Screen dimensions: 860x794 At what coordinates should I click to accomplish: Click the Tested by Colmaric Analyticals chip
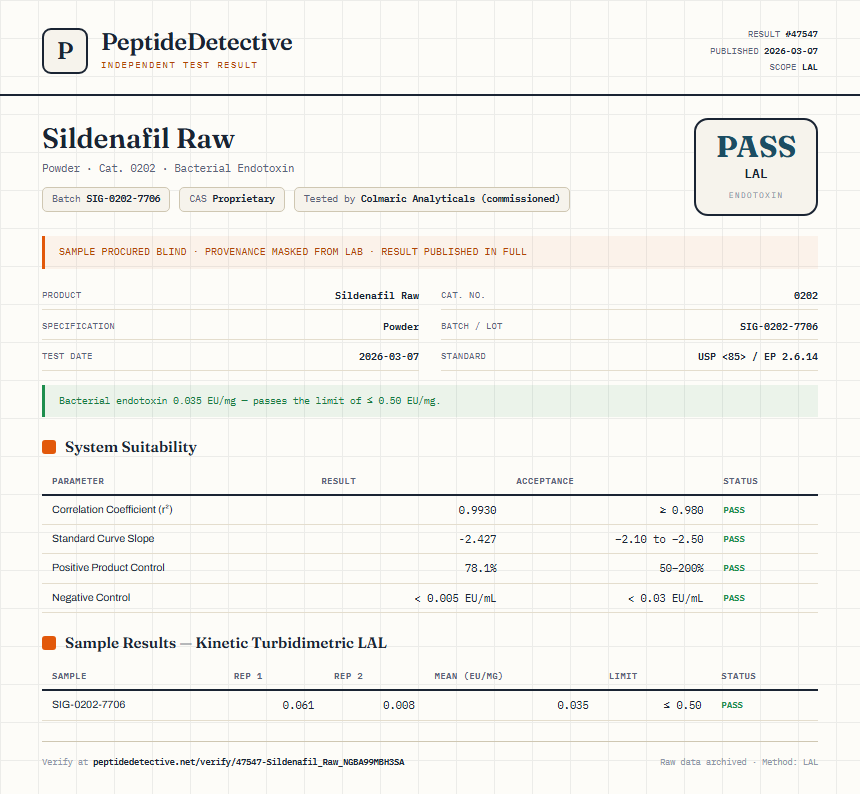432,199
